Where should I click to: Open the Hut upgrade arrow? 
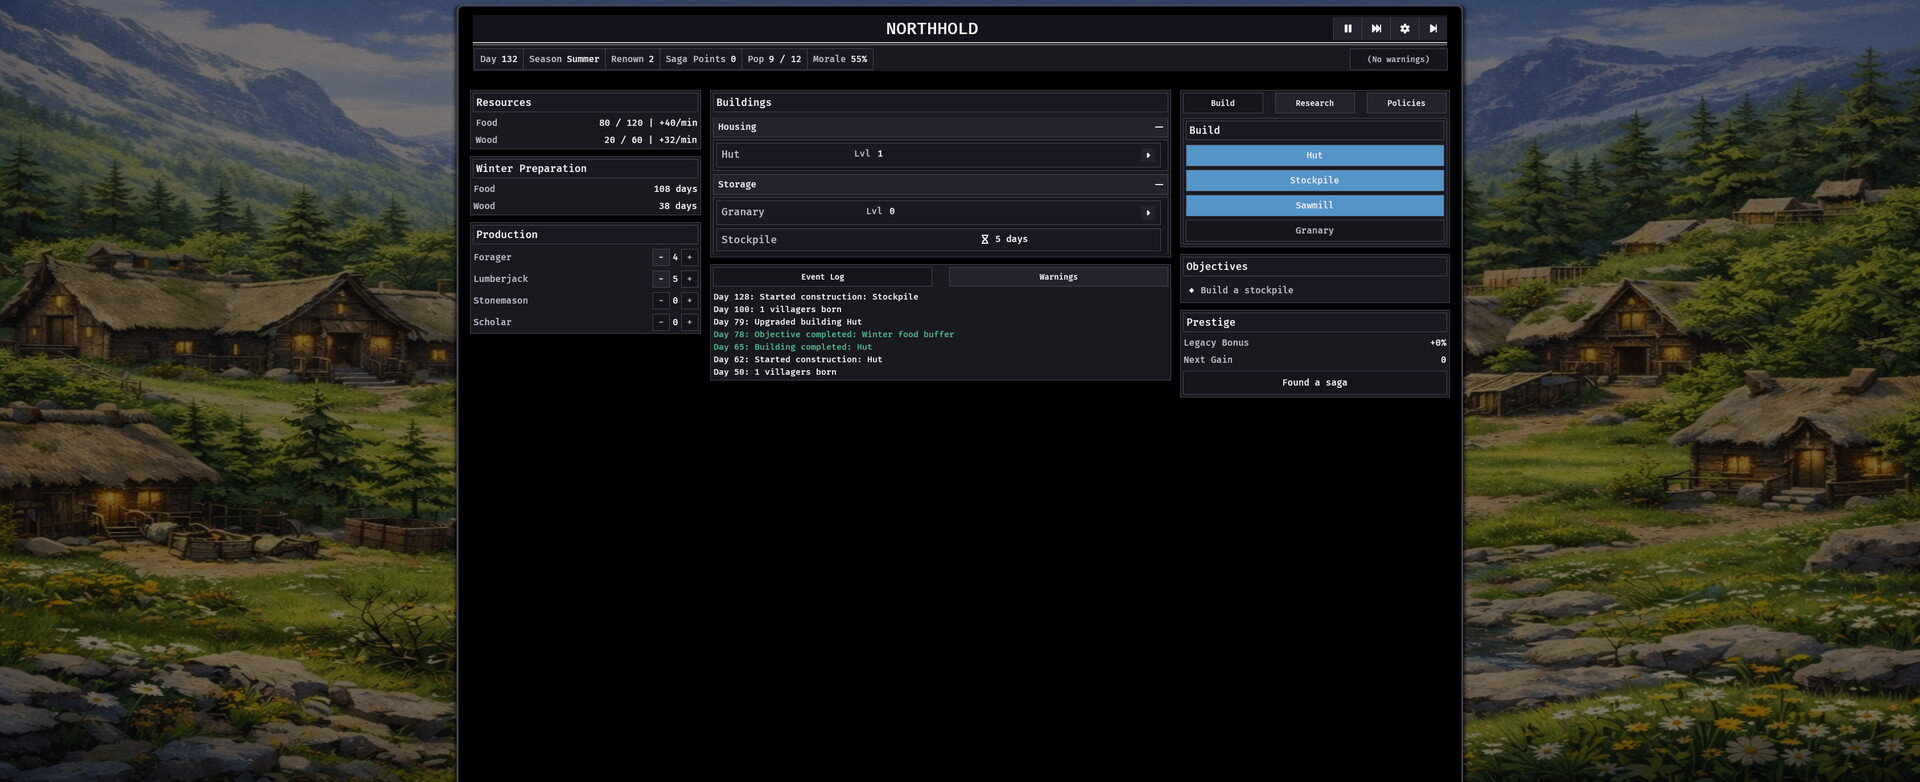coord(1148,155)
